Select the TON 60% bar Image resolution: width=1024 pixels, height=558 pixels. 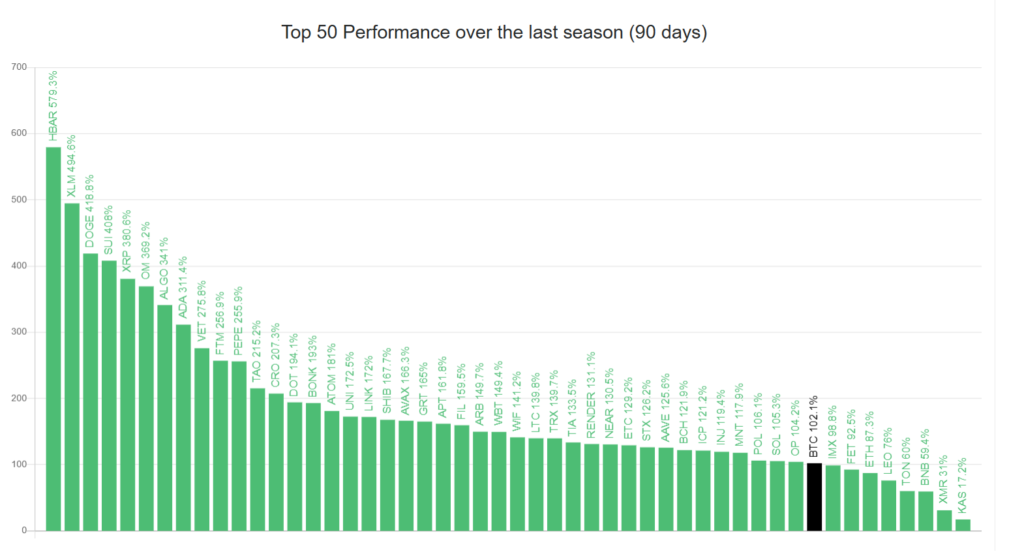(x=907, y=511)
